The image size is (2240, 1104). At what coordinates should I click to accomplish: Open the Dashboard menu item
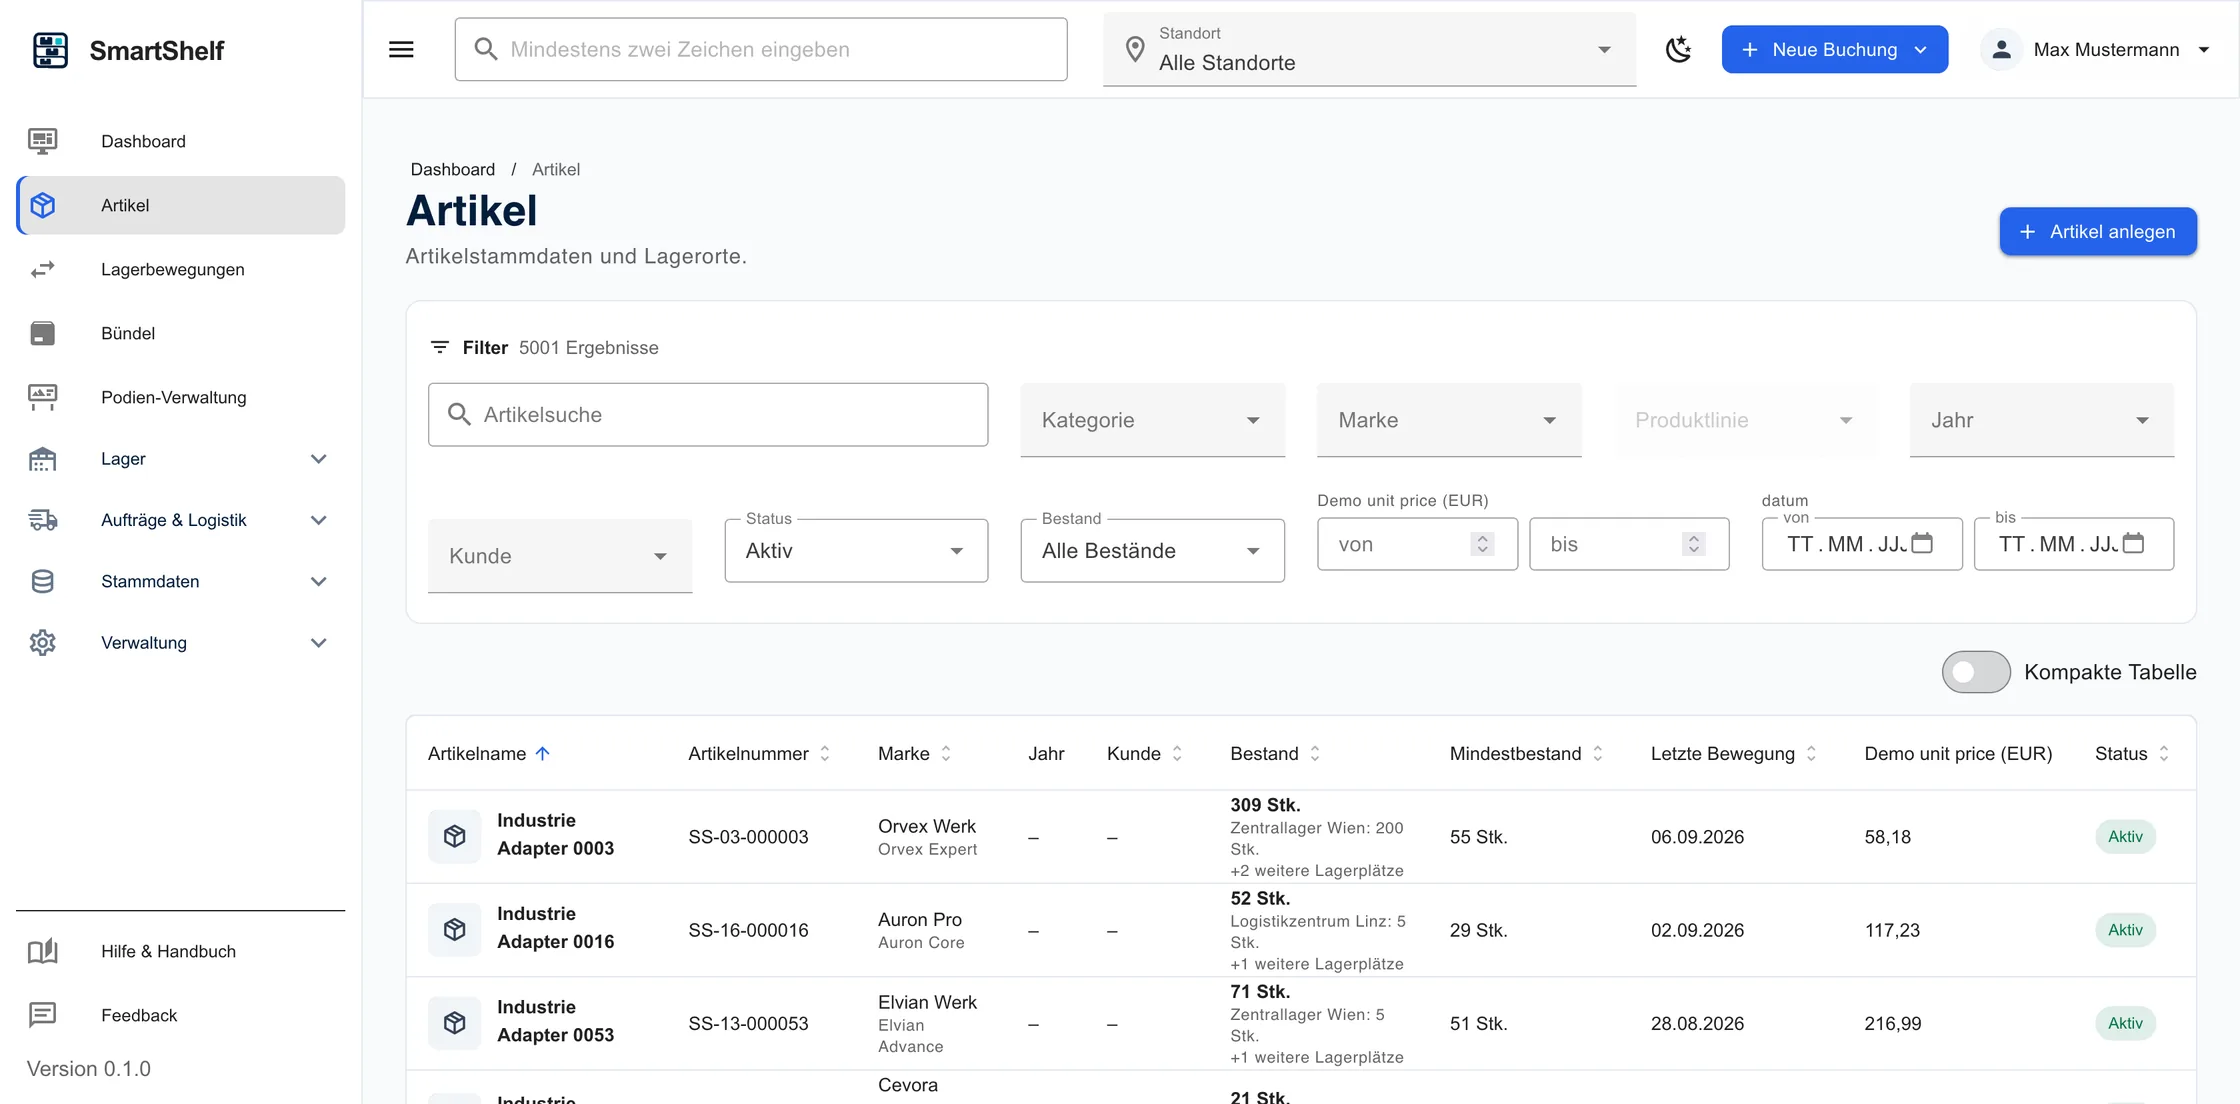click(181, 141)
